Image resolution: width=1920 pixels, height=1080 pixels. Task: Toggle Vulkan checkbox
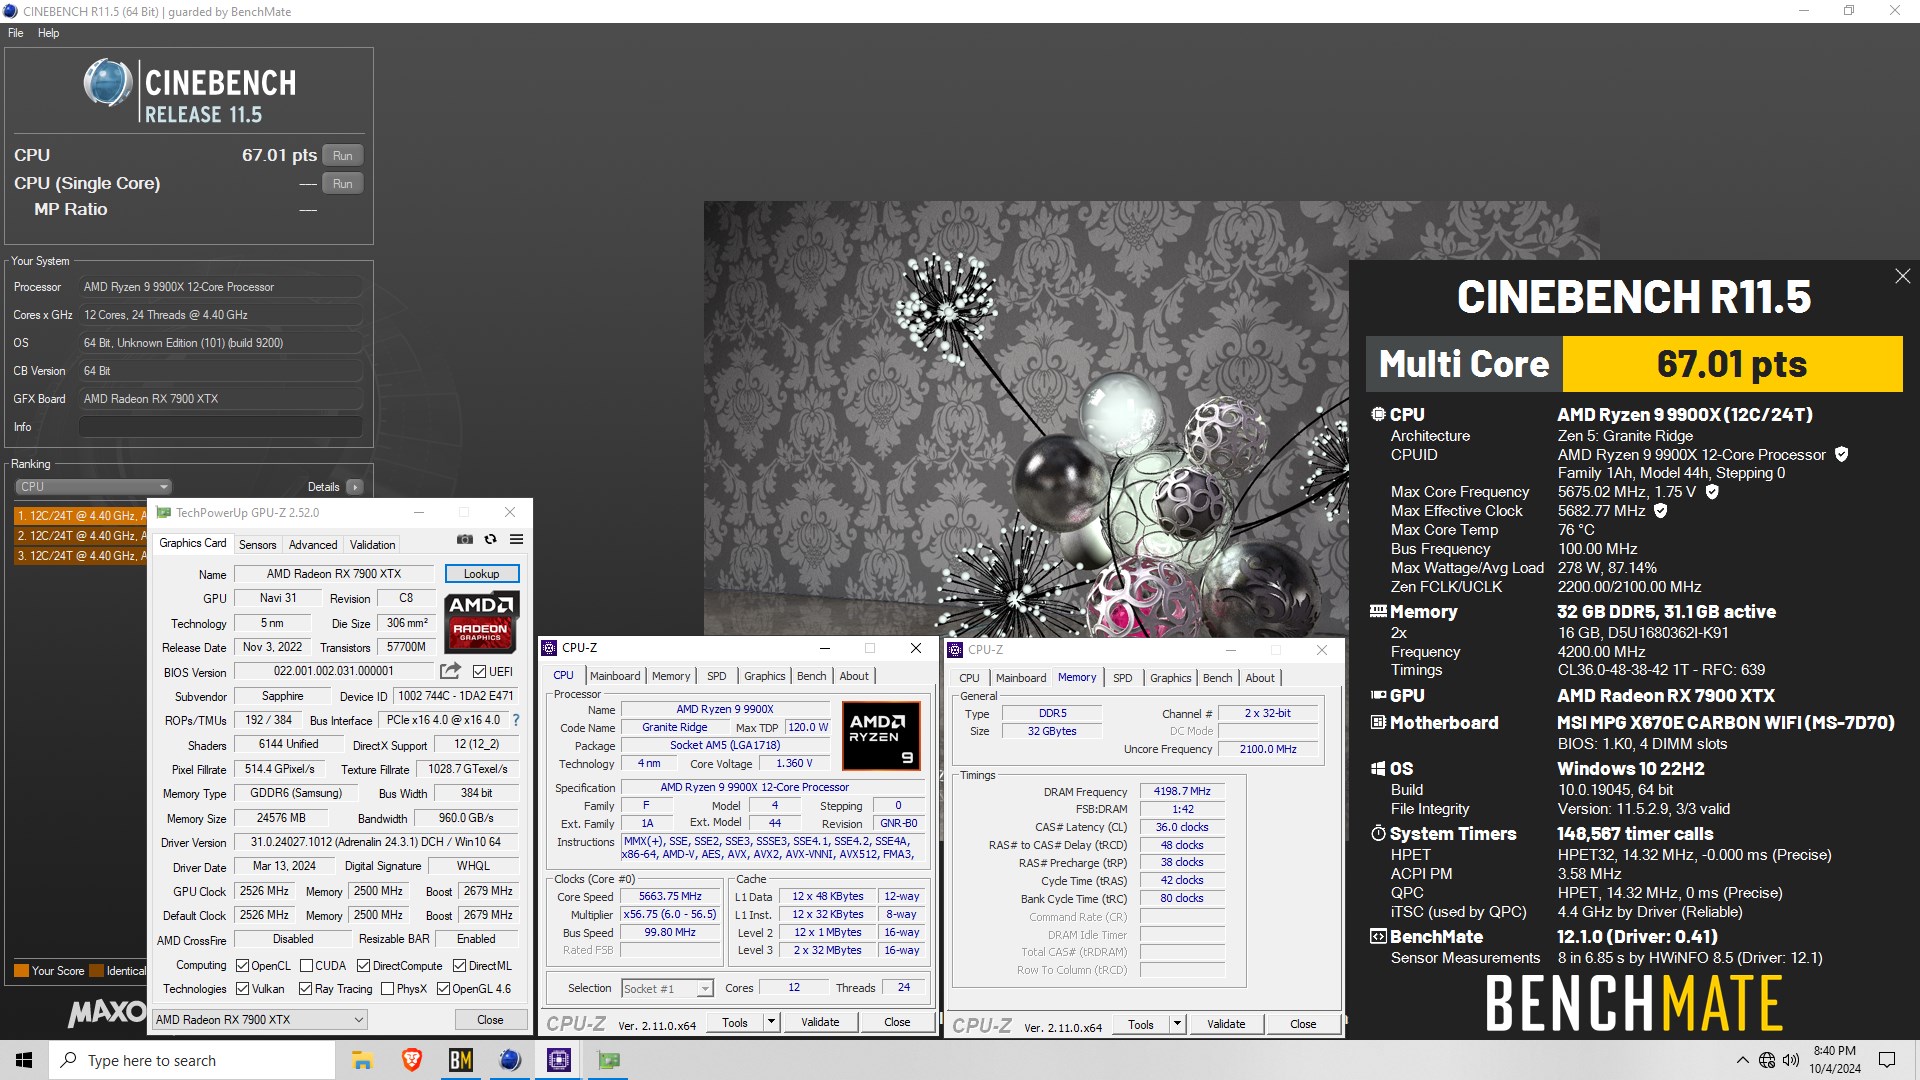(242, 989)
